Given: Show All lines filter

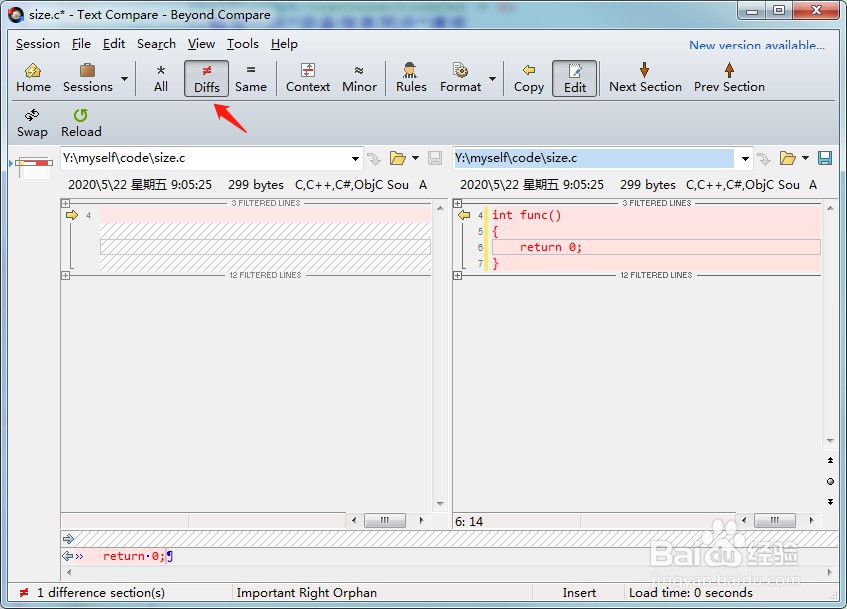Looking at the screenshot, I should 160,78.
